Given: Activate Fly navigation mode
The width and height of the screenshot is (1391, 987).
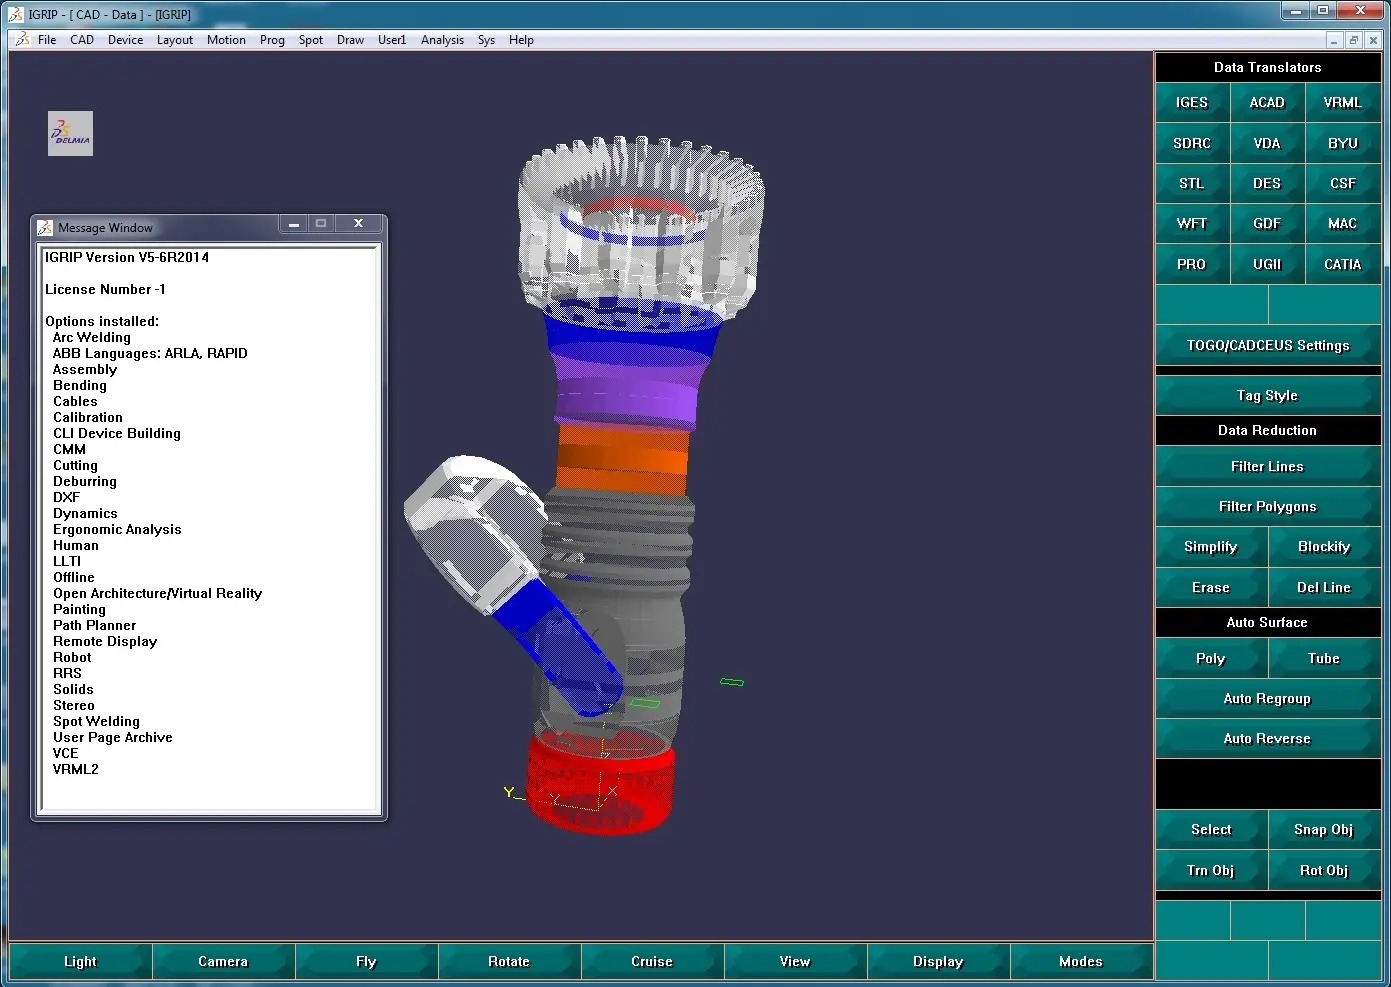Looking at the screenshot, I should [x=366, y=962].
